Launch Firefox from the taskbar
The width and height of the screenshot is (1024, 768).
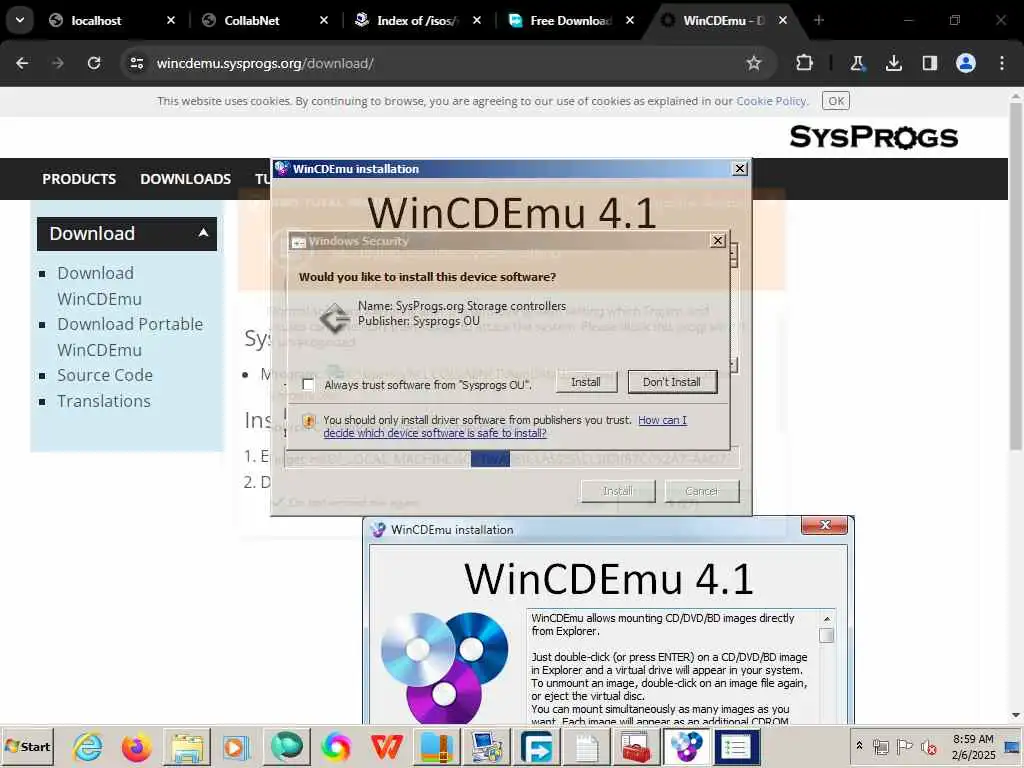(136, 747)
